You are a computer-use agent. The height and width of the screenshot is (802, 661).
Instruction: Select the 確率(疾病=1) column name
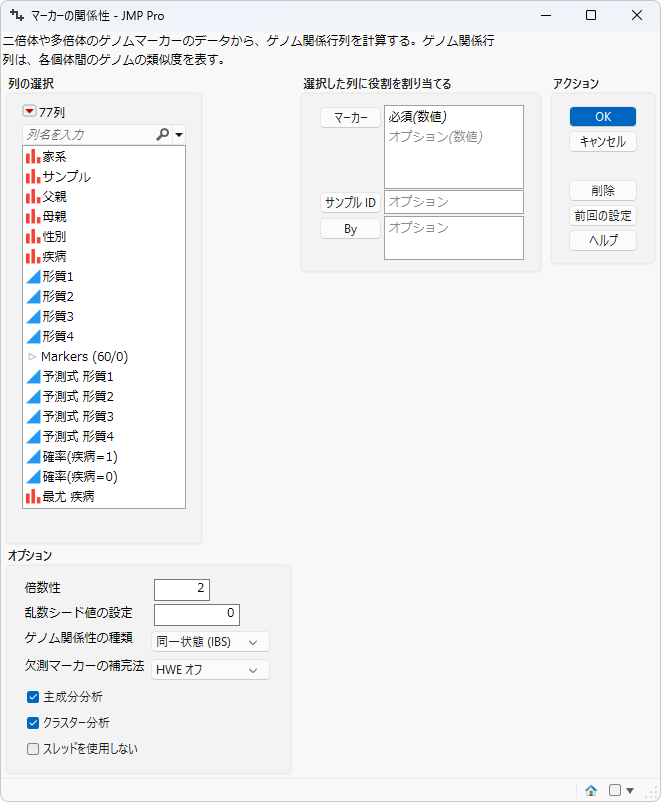pos(80,457)
